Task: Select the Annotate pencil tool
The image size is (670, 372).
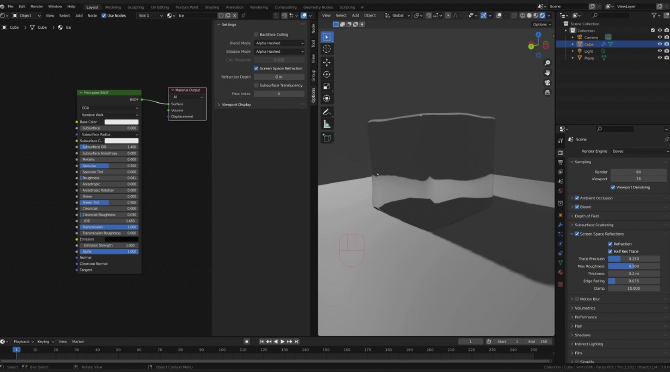Action: pos(327,112)
